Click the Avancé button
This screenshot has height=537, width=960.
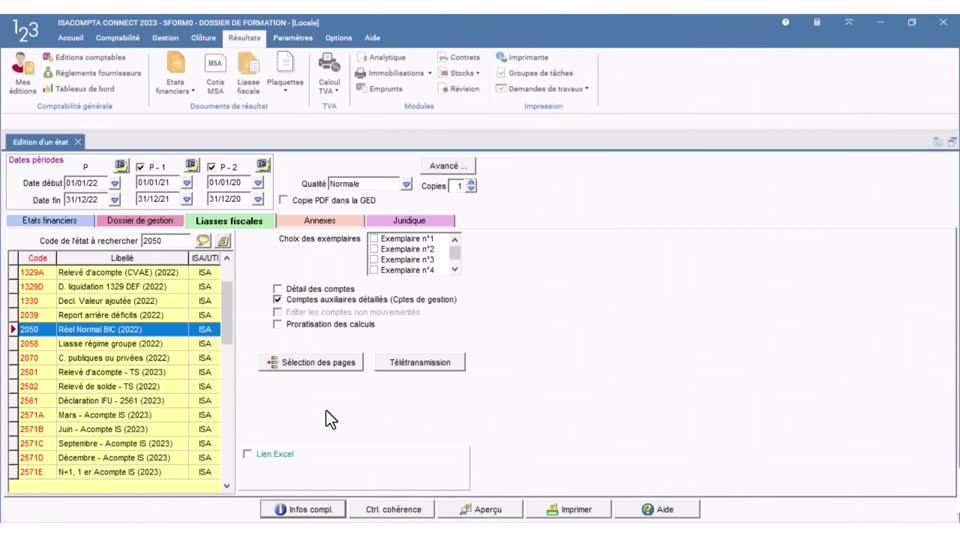448,166
